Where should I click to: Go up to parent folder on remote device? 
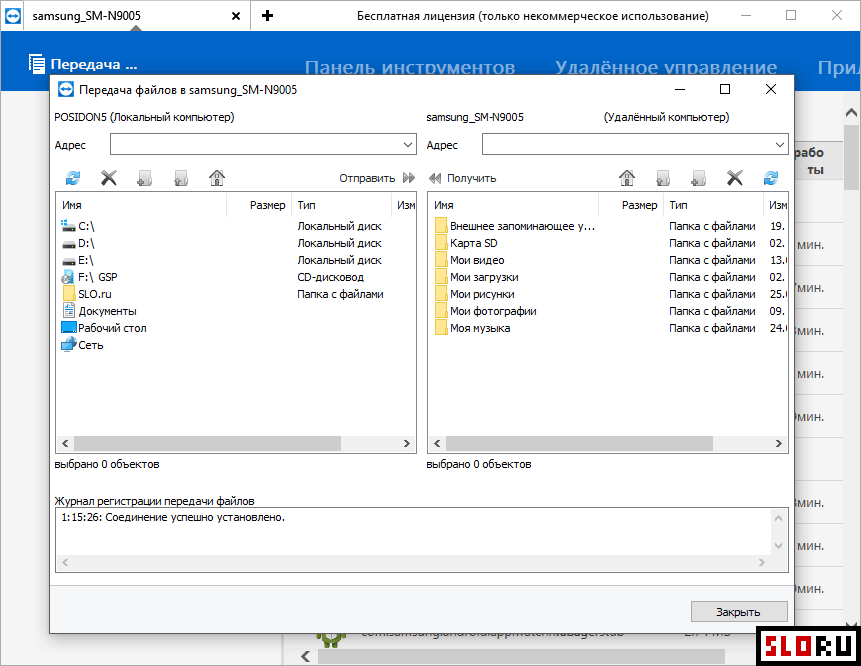(x=663, y=178)
